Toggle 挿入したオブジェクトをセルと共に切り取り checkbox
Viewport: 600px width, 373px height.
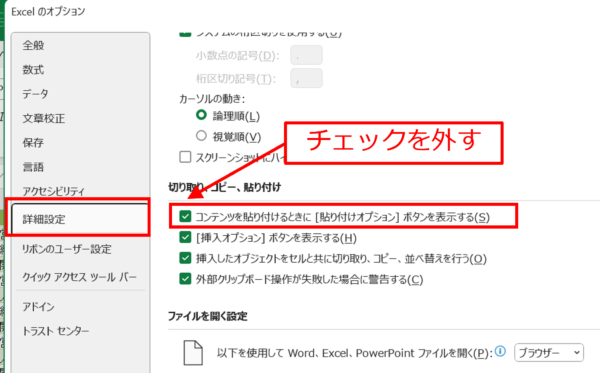tap(185, 258)
